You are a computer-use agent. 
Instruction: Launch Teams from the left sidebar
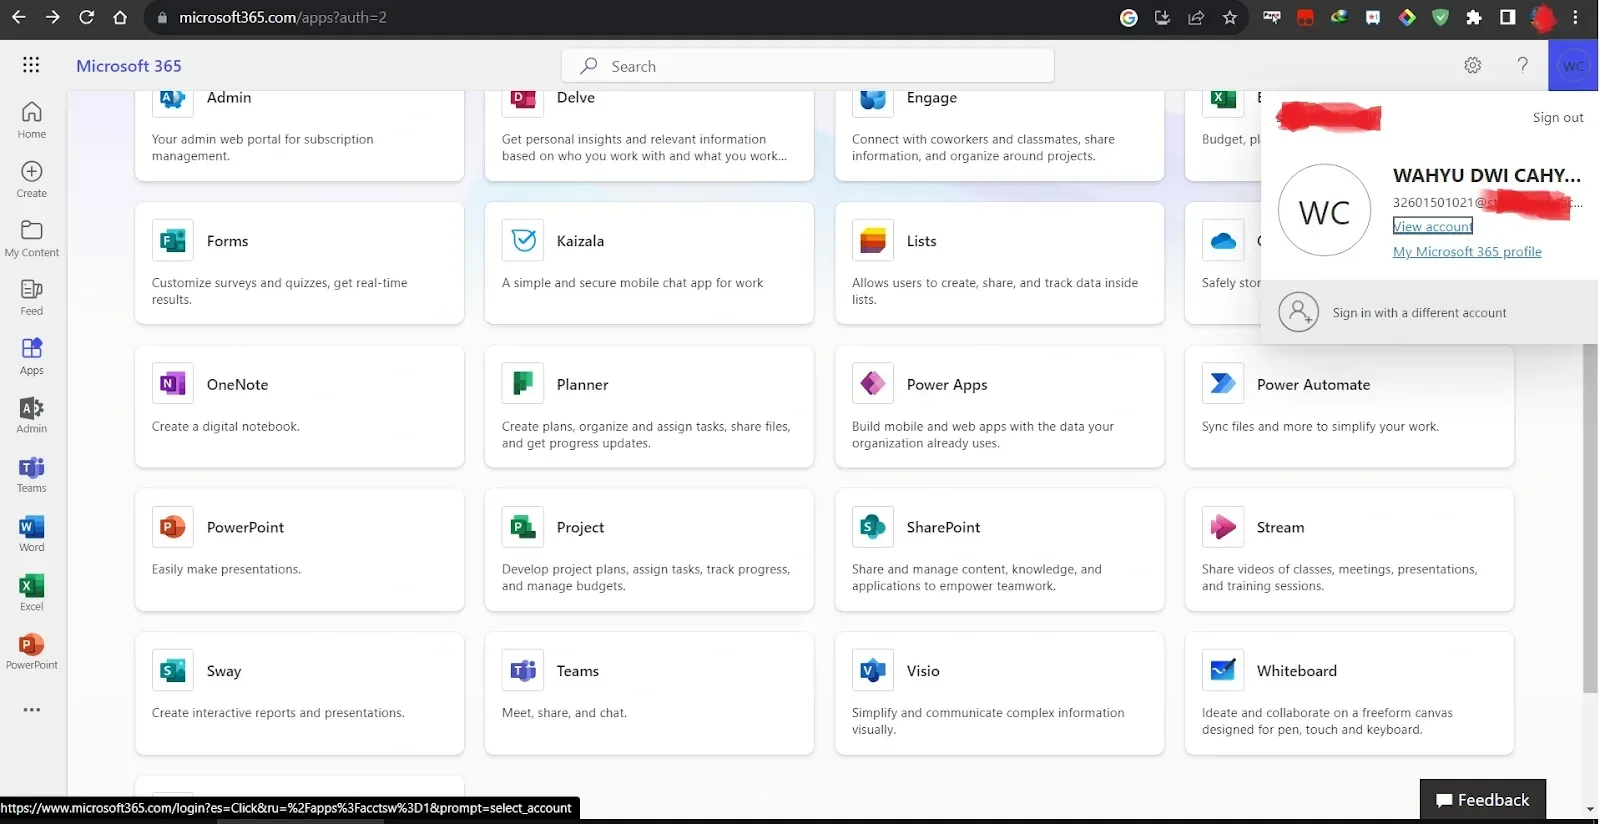32,474
